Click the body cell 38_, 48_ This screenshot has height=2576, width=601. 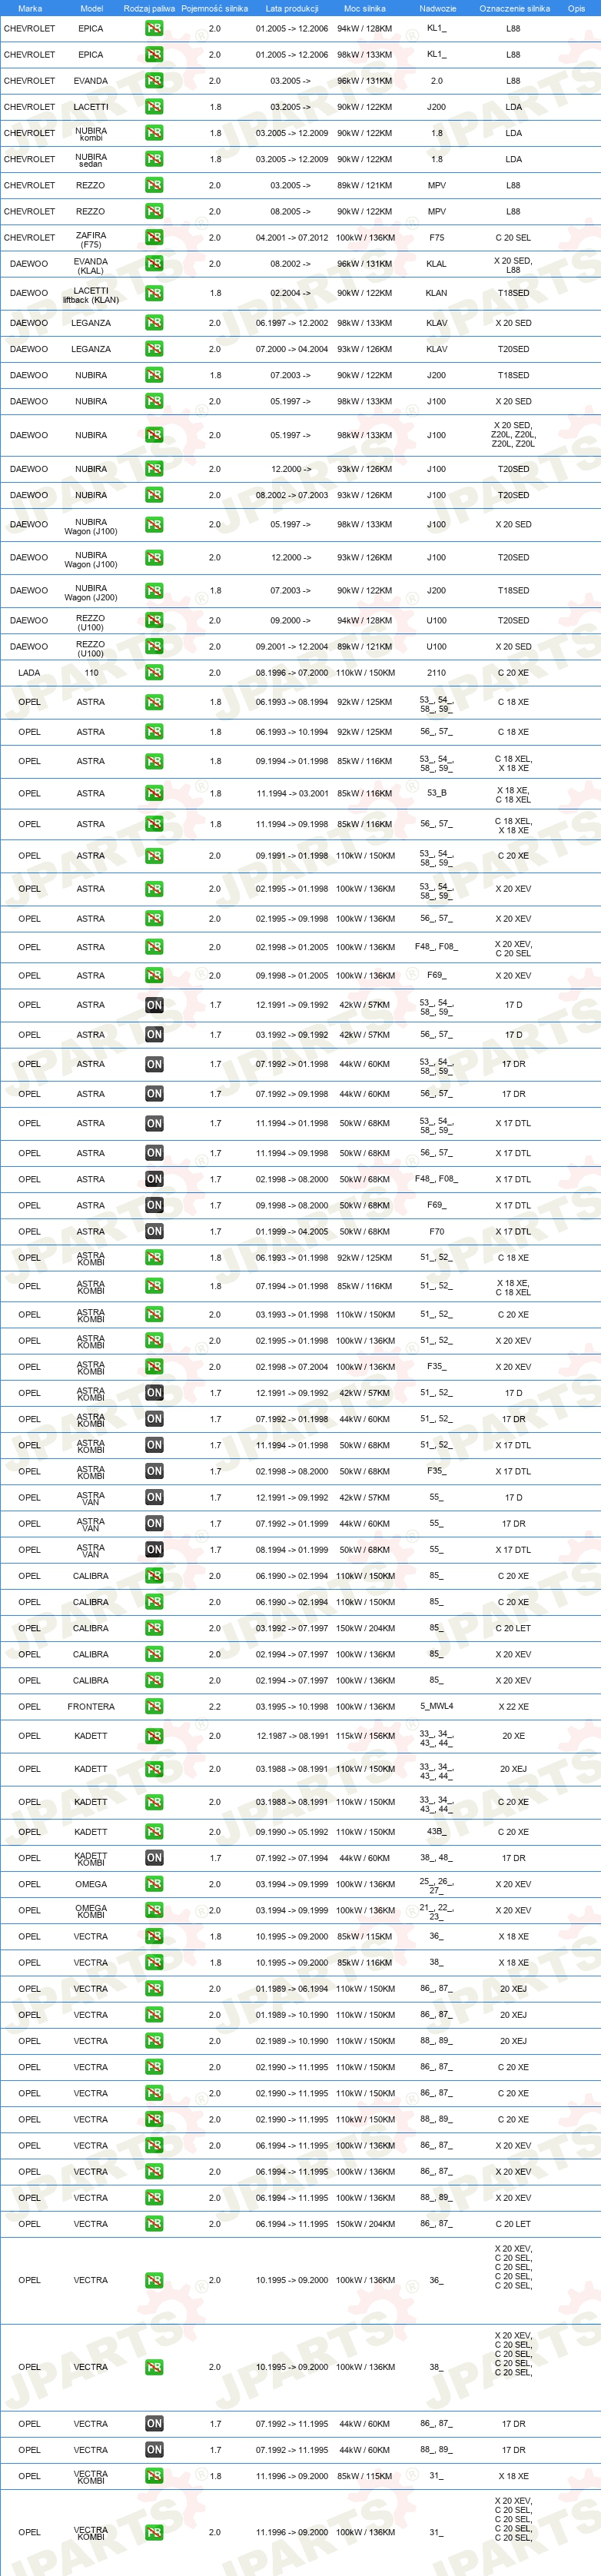coord(437,1858)
